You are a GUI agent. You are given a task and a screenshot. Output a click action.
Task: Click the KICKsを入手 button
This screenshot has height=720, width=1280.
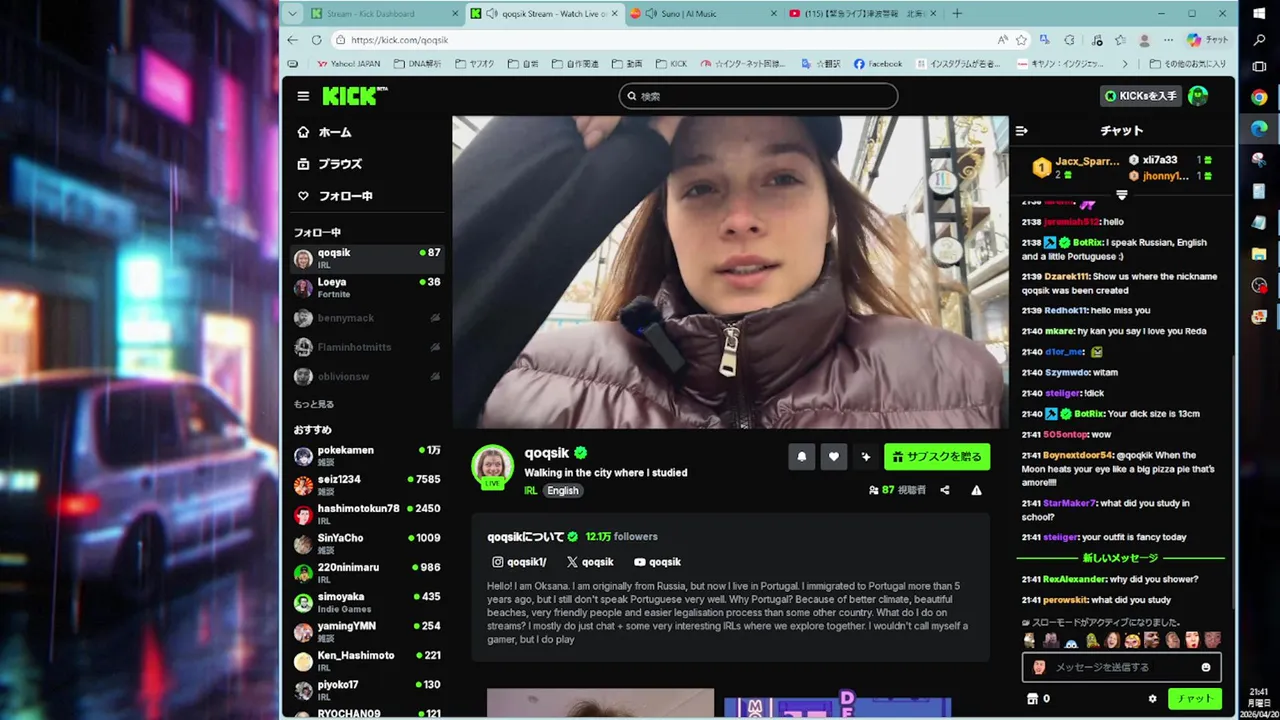tap(1141, 96)
